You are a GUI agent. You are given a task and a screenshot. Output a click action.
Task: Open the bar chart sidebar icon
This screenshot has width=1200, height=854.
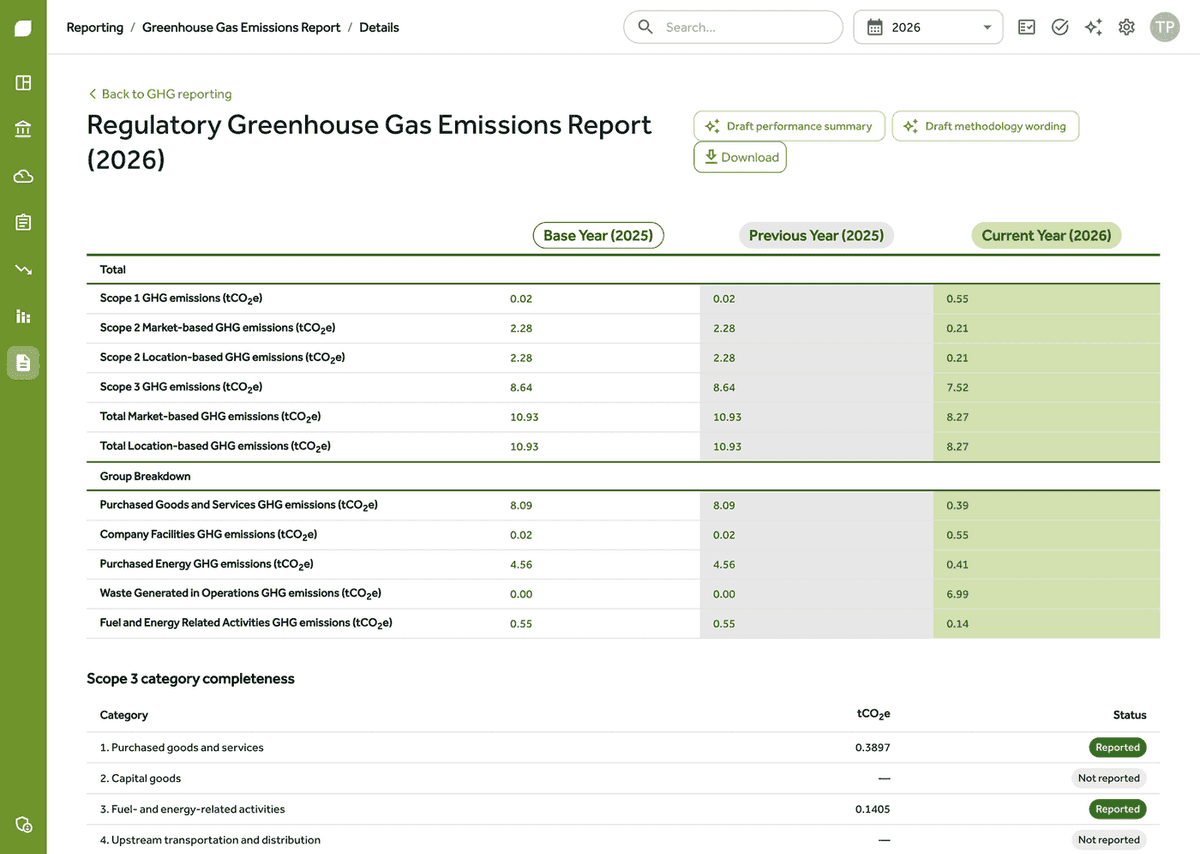point(23,316)
